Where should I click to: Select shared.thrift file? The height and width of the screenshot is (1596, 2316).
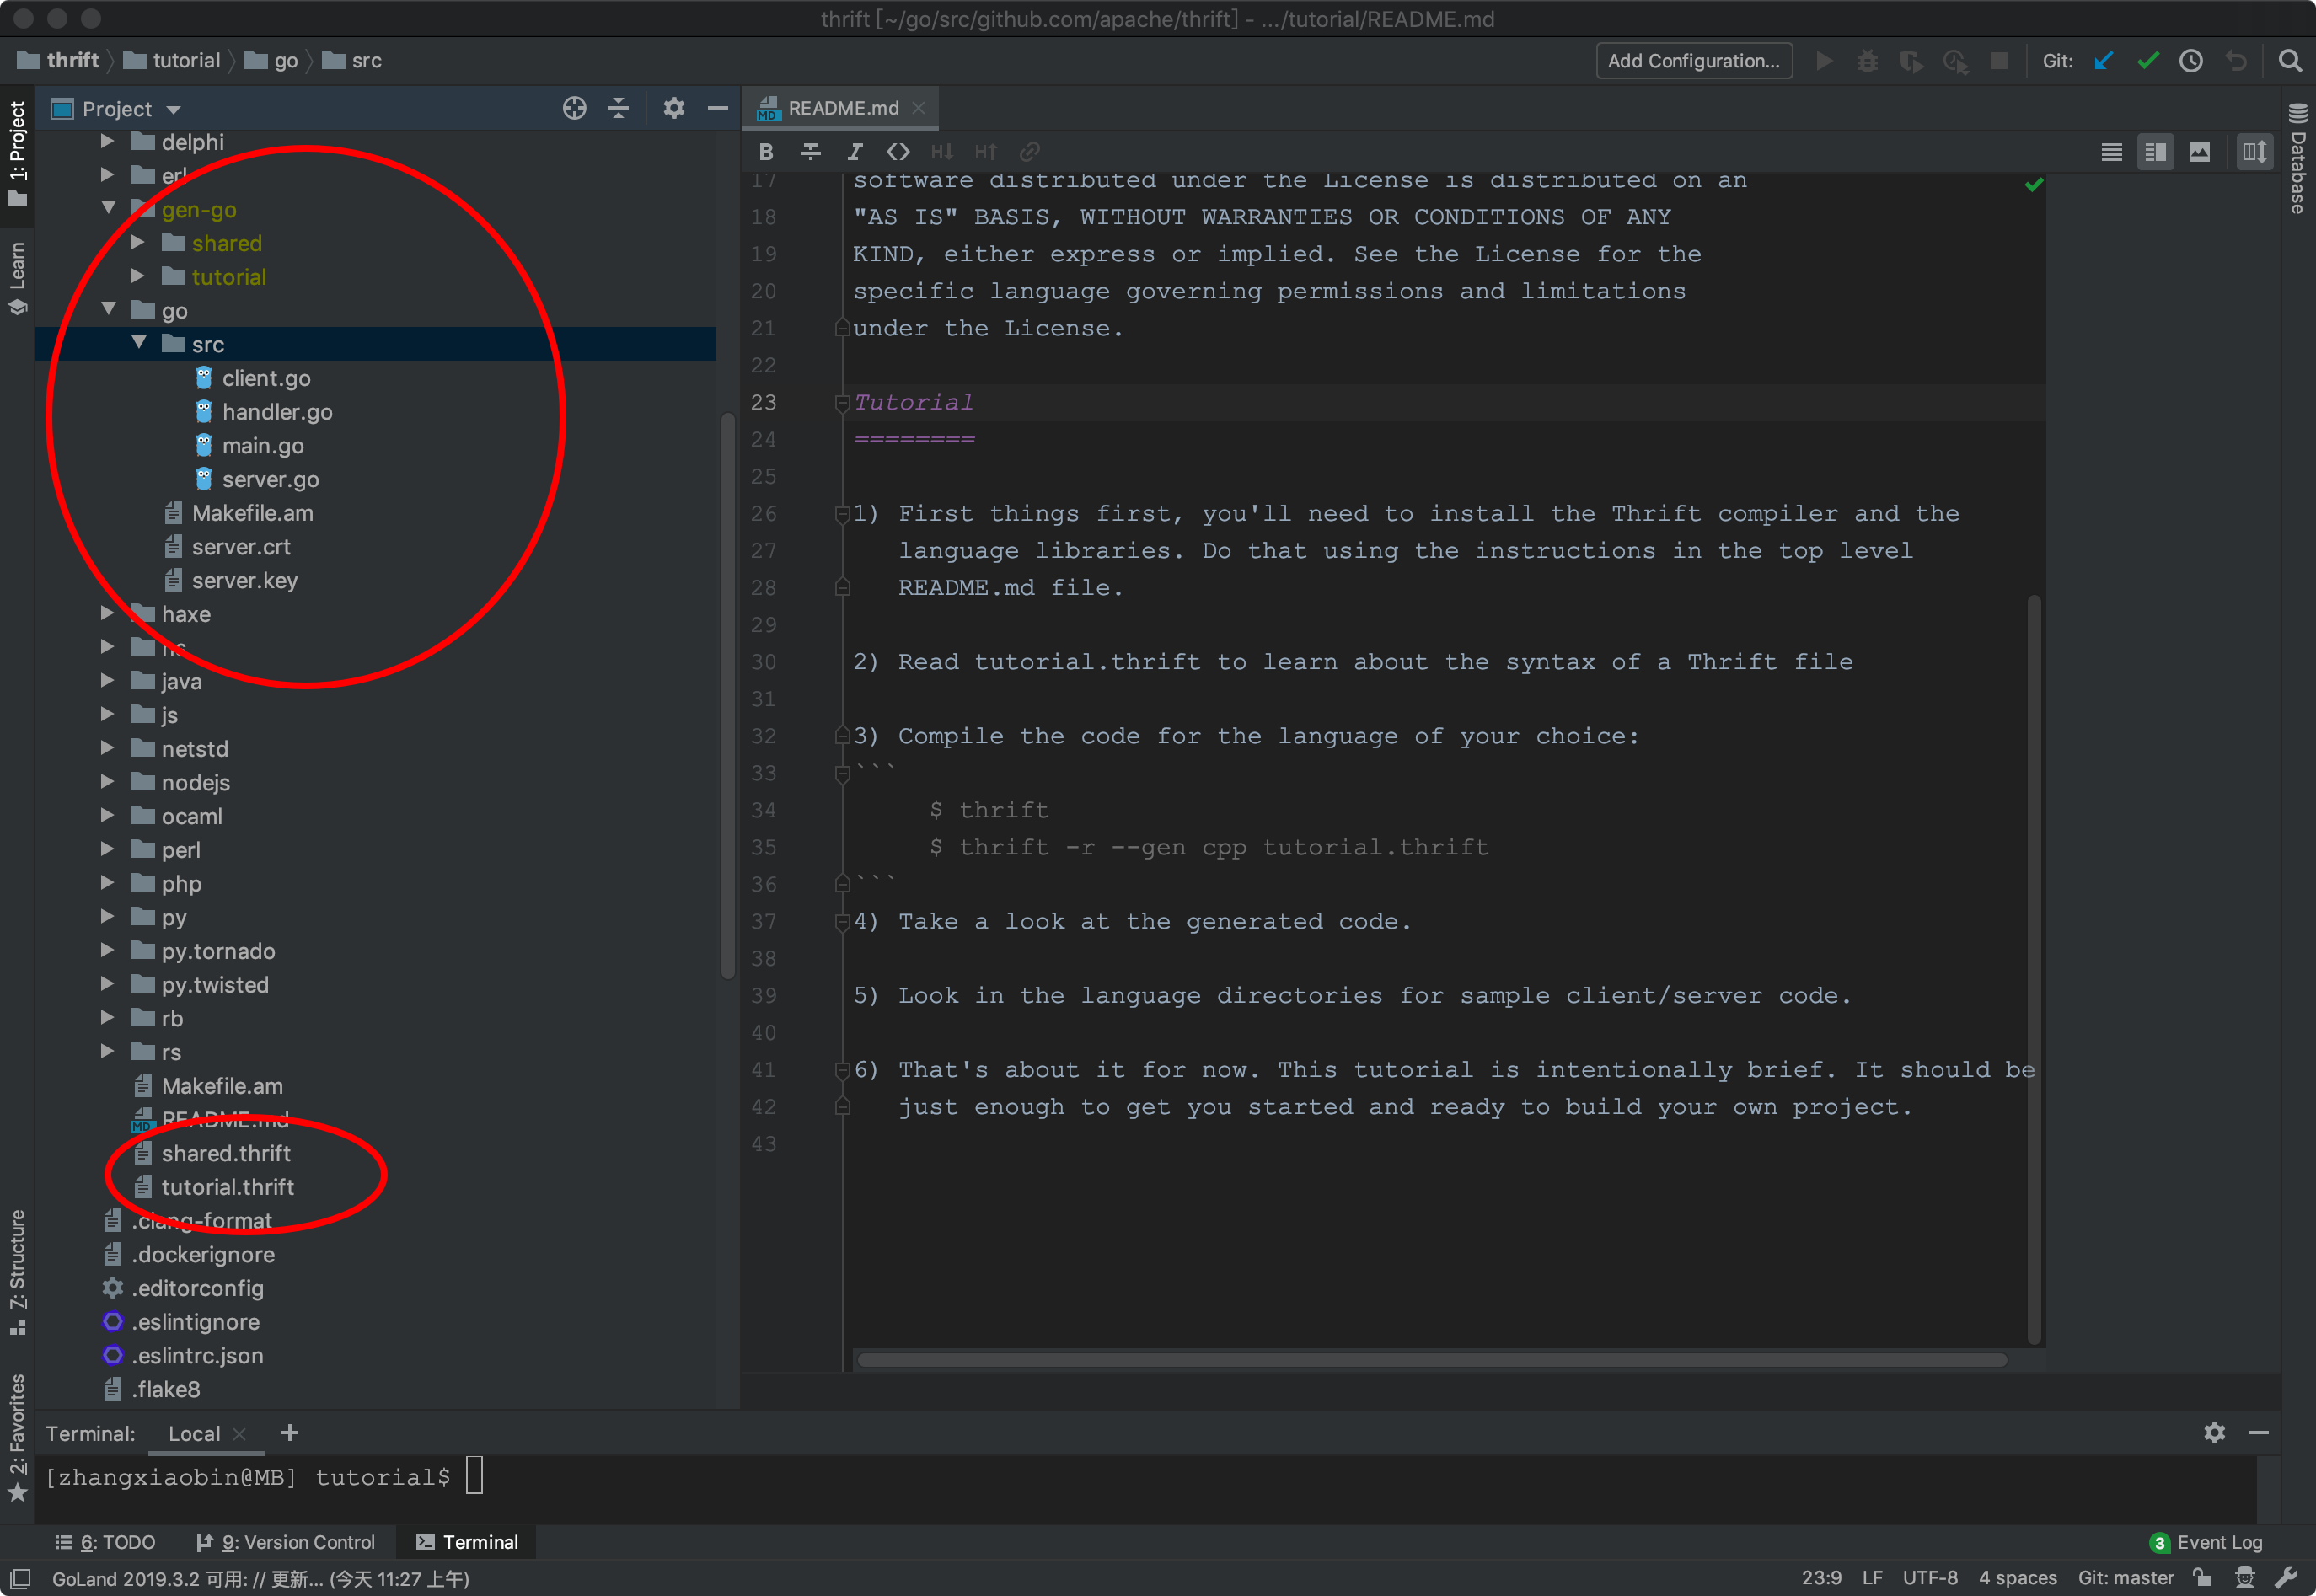point(226,1153)
